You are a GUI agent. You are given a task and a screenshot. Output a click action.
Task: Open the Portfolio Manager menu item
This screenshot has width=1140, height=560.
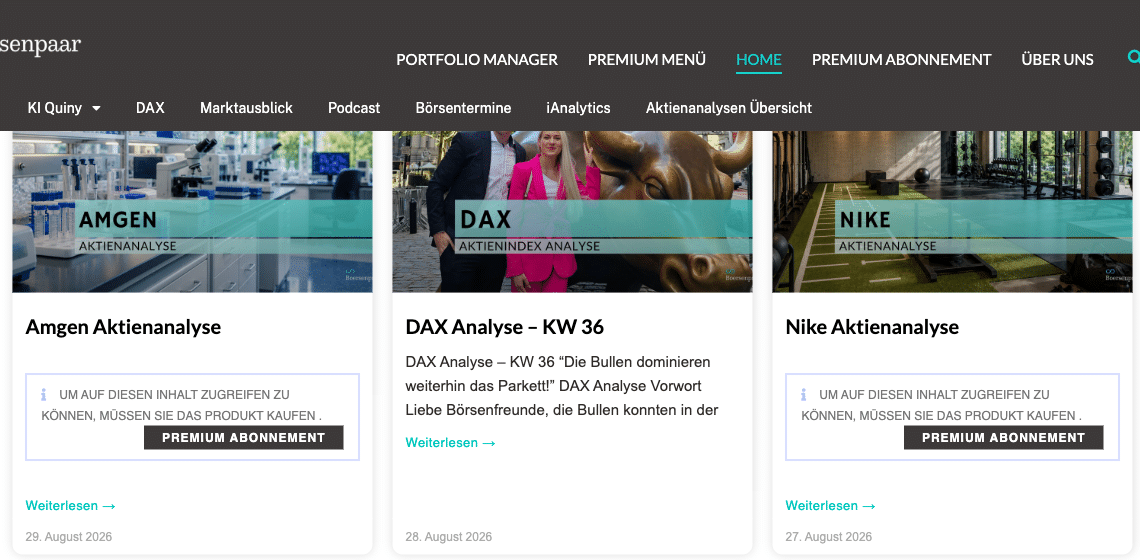pos(477,60)
